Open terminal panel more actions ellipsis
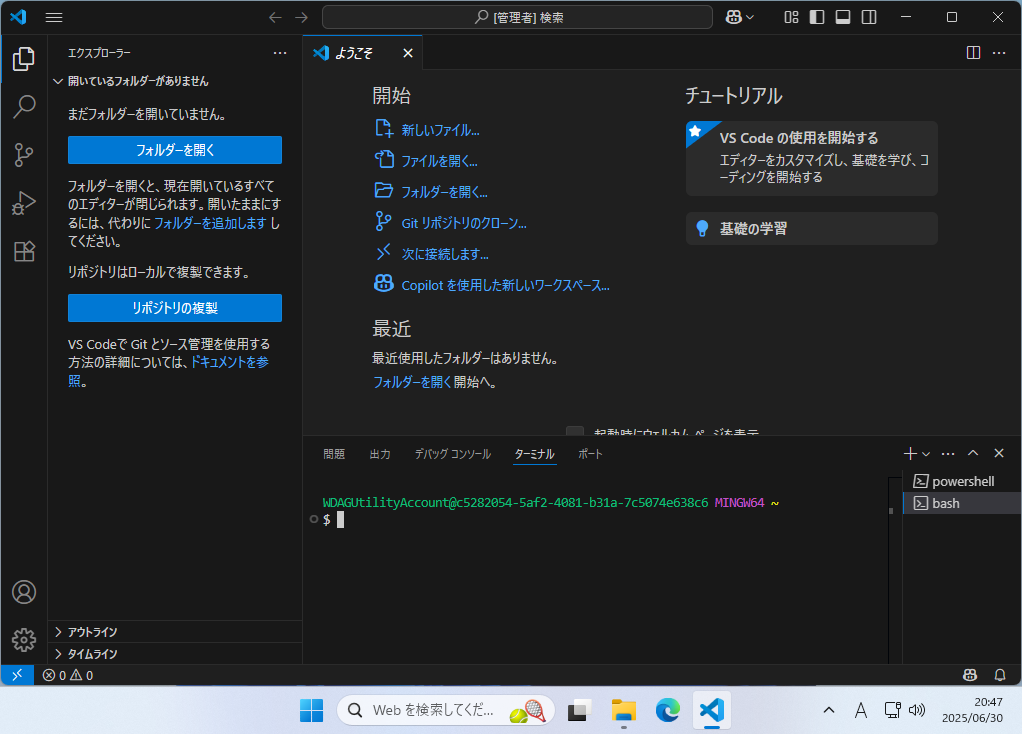Image resolution: width=1022 pixels, height=734 pixels. point(948,454)
